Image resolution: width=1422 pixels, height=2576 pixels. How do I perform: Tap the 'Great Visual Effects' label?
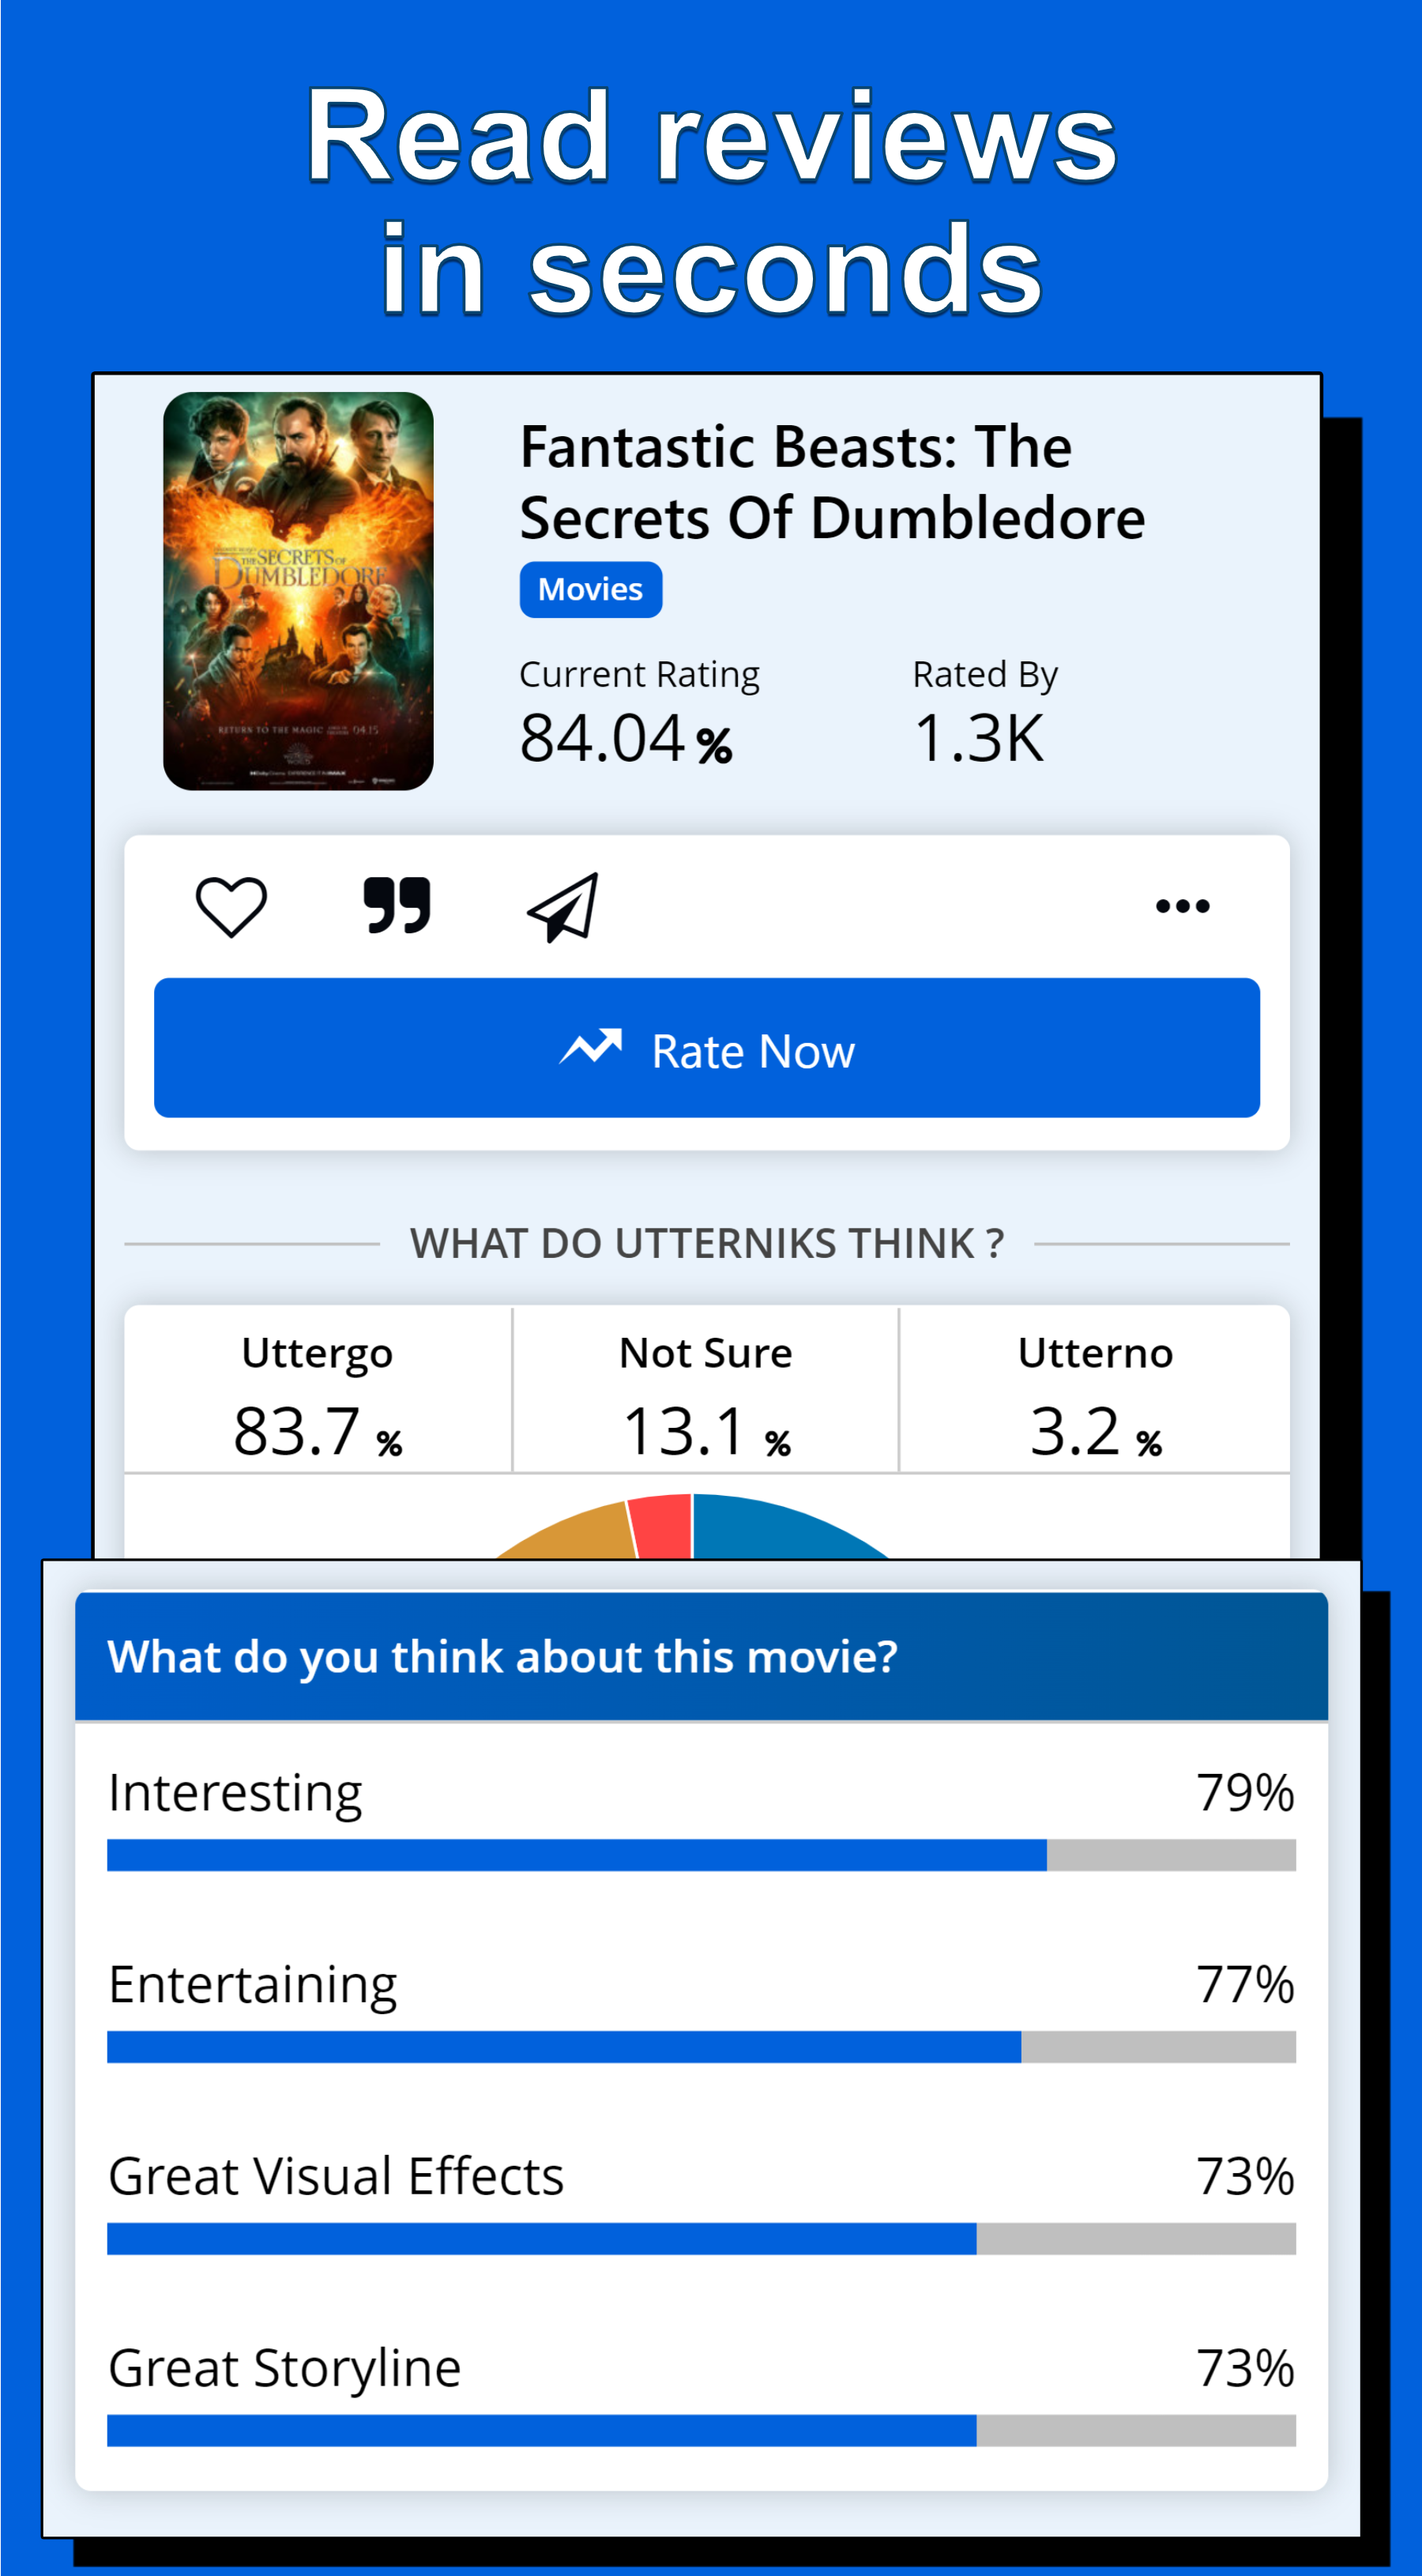tap(336, 2176)
